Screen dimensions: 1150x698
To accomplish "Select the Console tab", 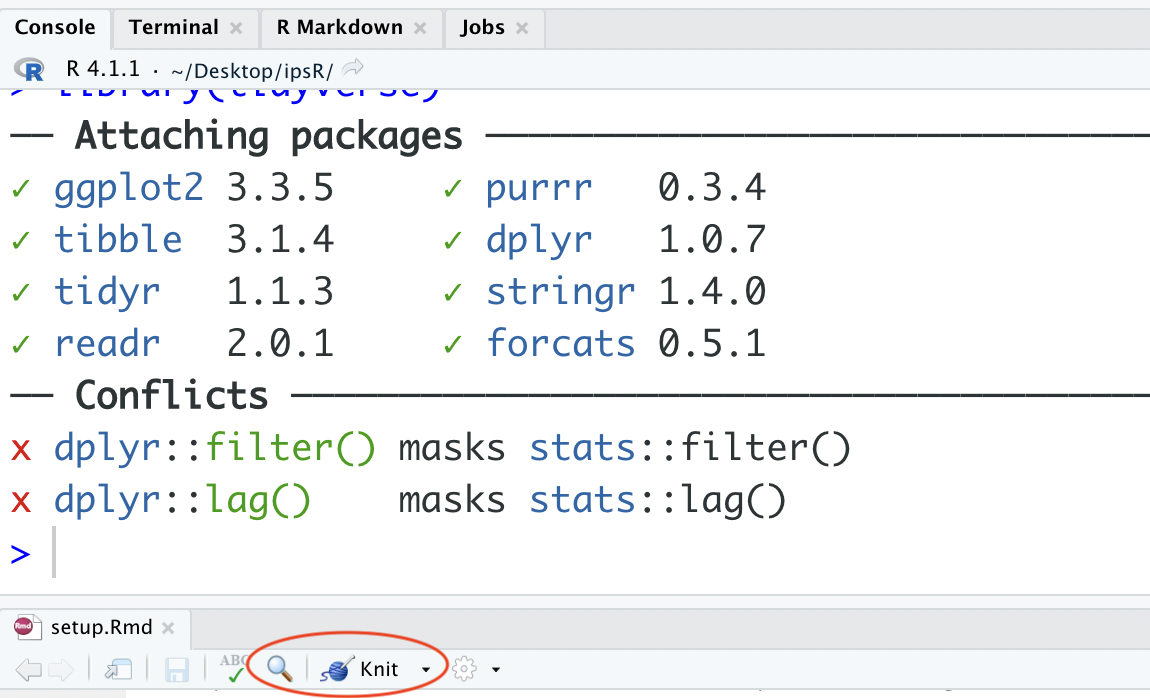I will click(x=55, y=27).
